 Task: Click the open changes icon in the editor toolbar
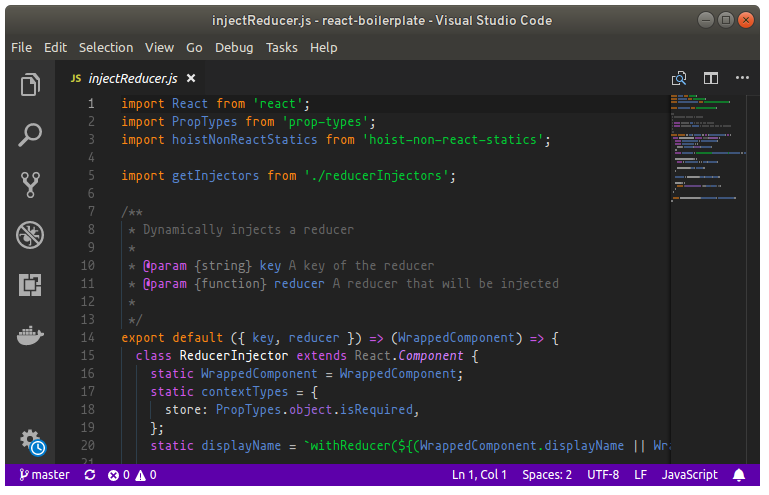[679, 78]
